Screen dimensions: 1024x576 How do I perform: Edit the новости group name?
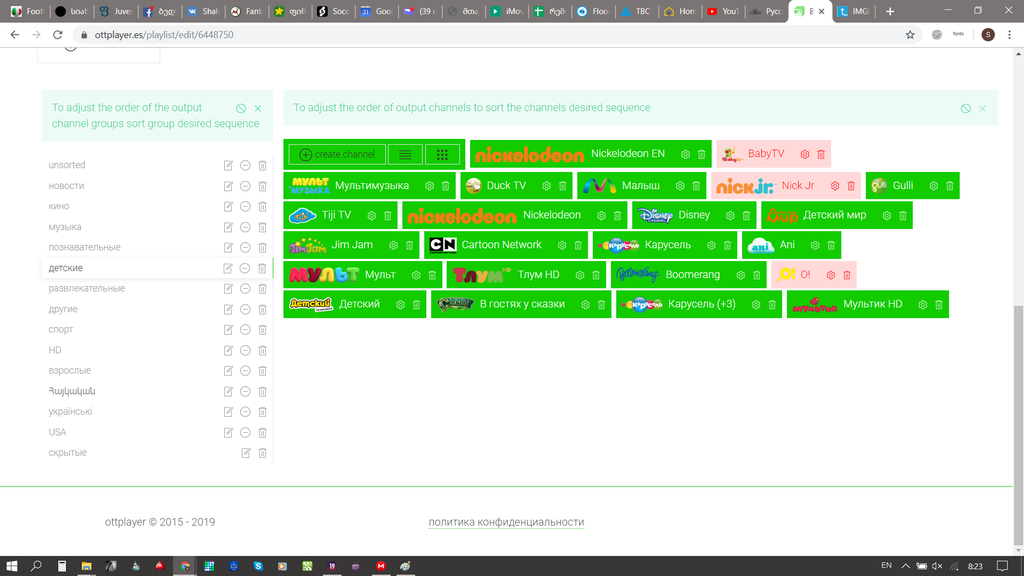[x=228, y=186]
